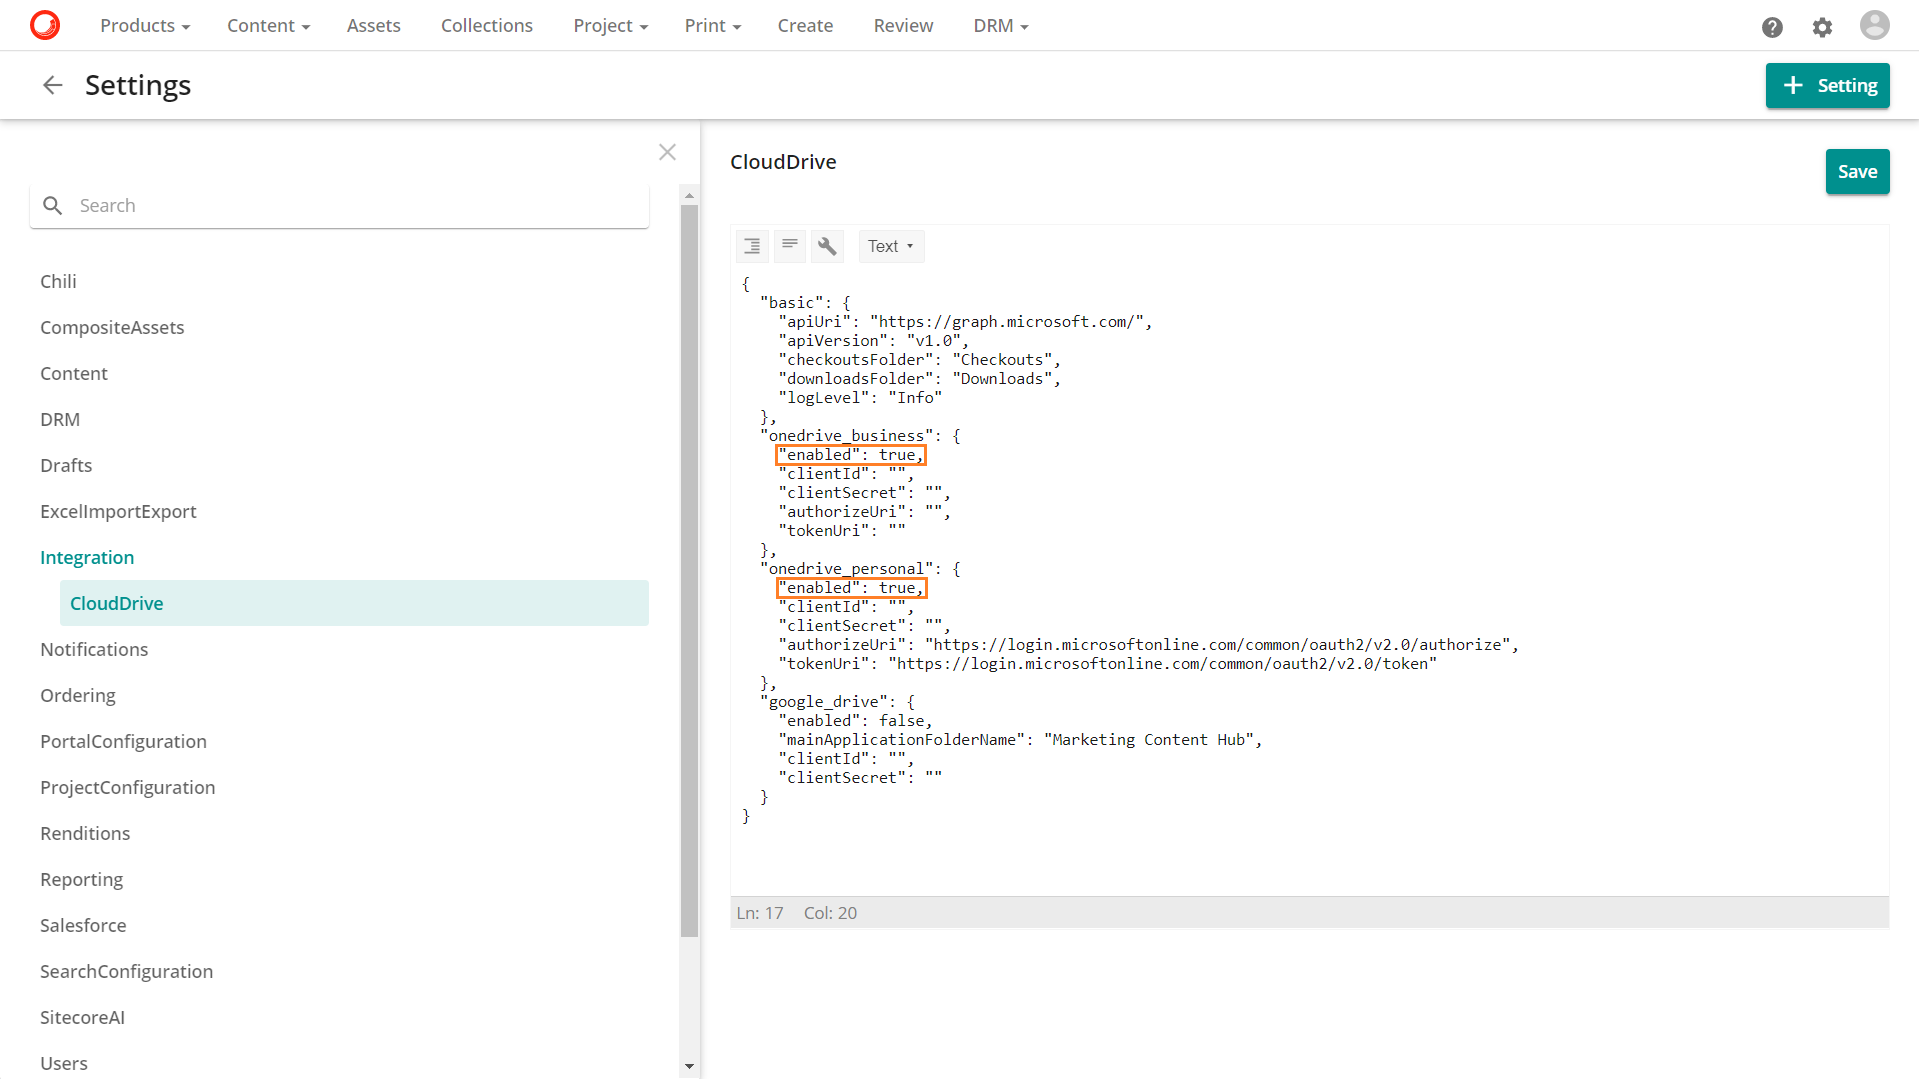The image size is (1919, 1079).
Task: Open the Create page
Action: 805,25
